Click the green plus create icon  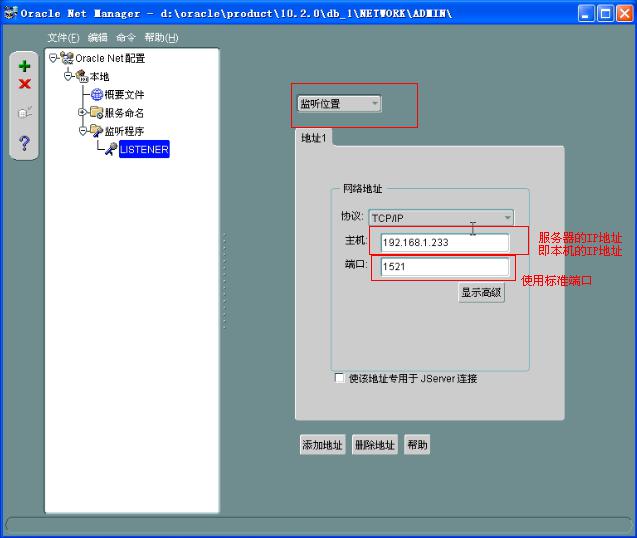24,66
